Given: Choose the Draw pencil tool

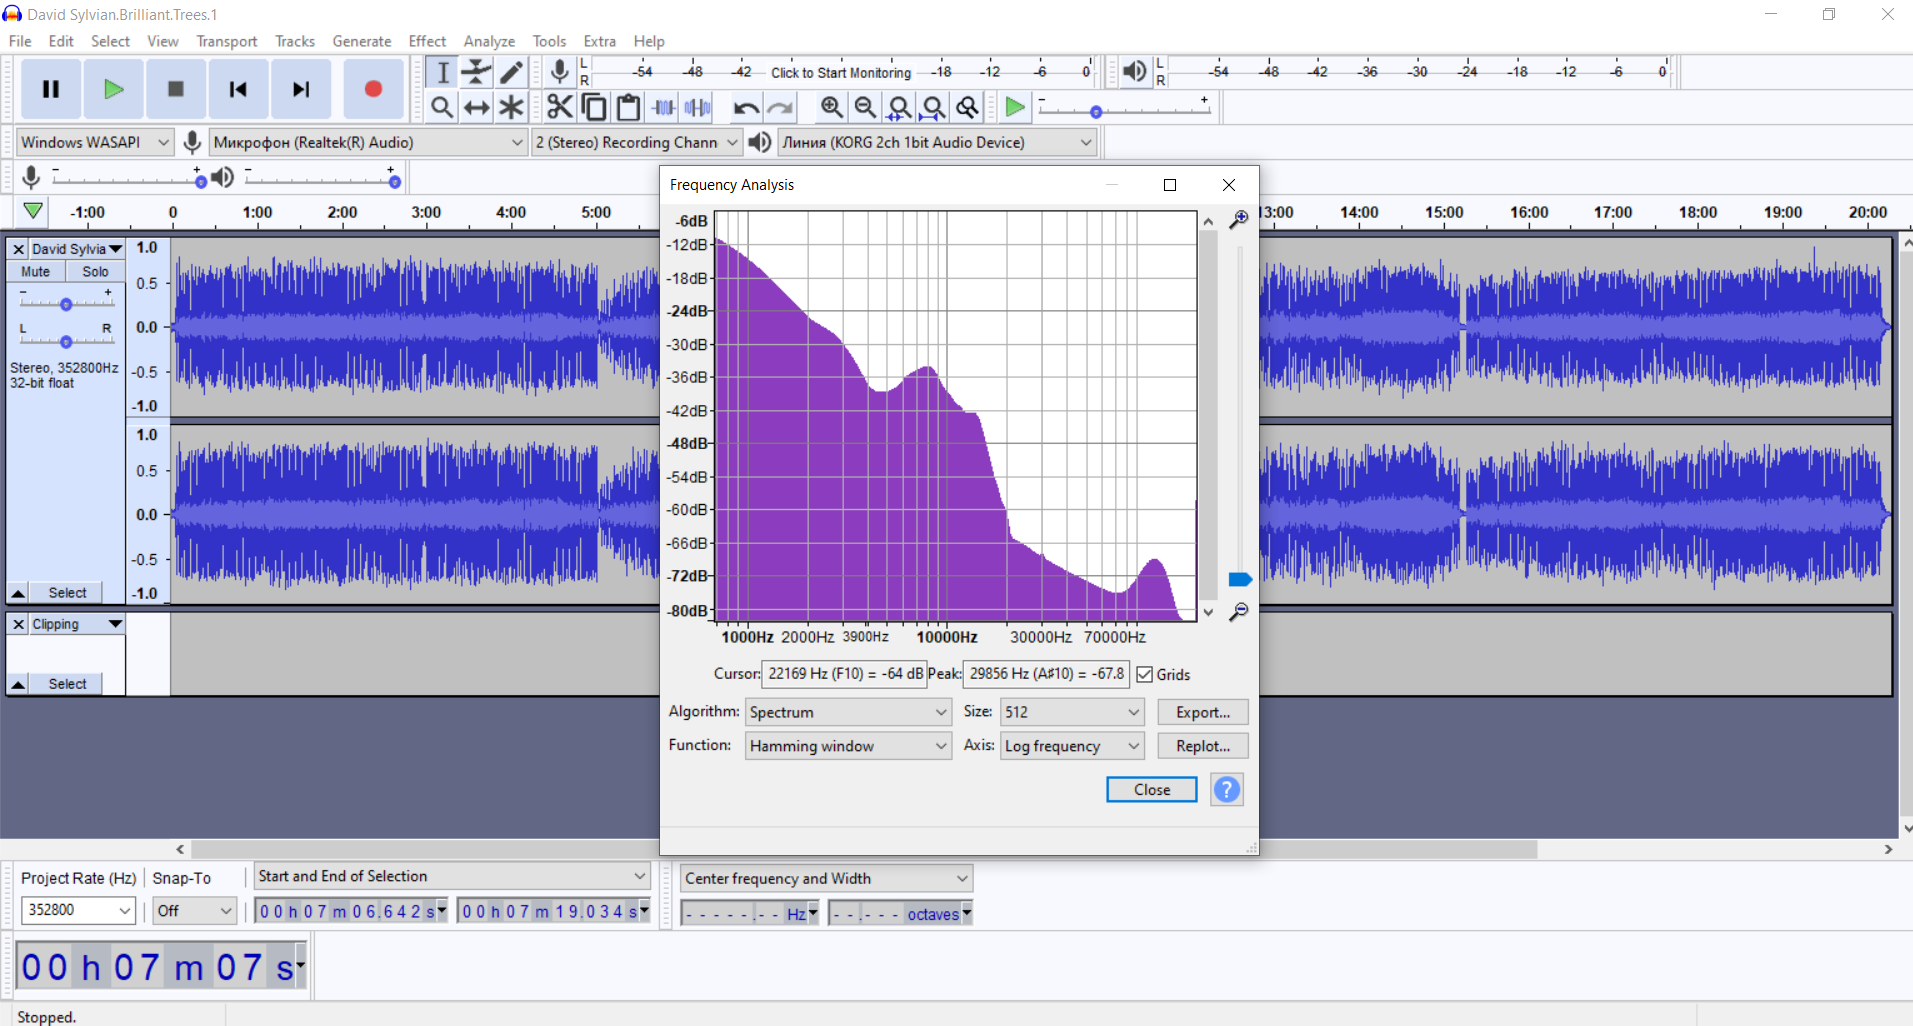Looking at the screenshot, I should click(511, 72).
